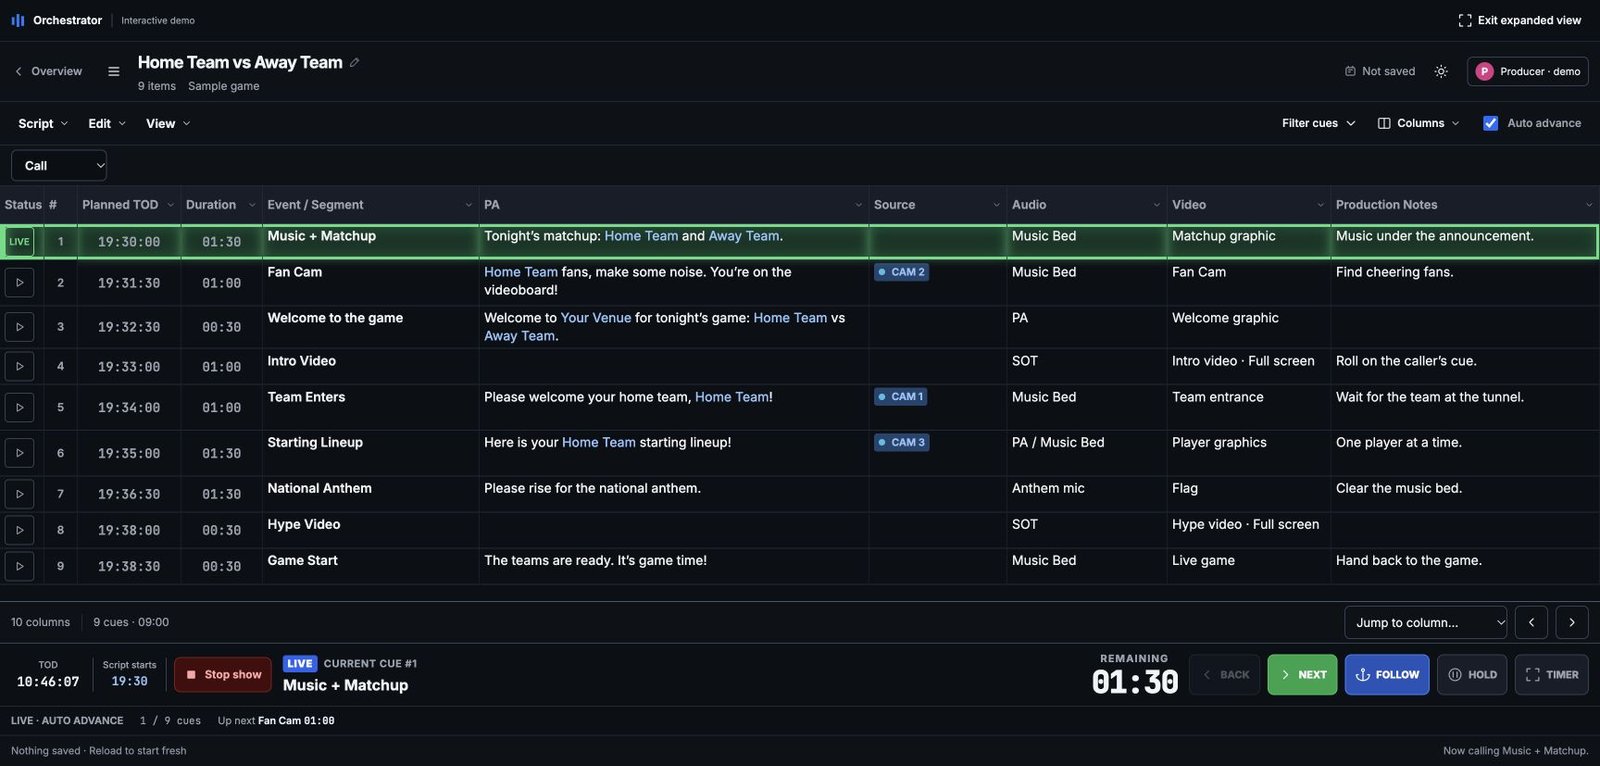Select 'Matchup graphic' video cell
The height and width of the screenshot is (766, 1600).
tap(1248, 242)
